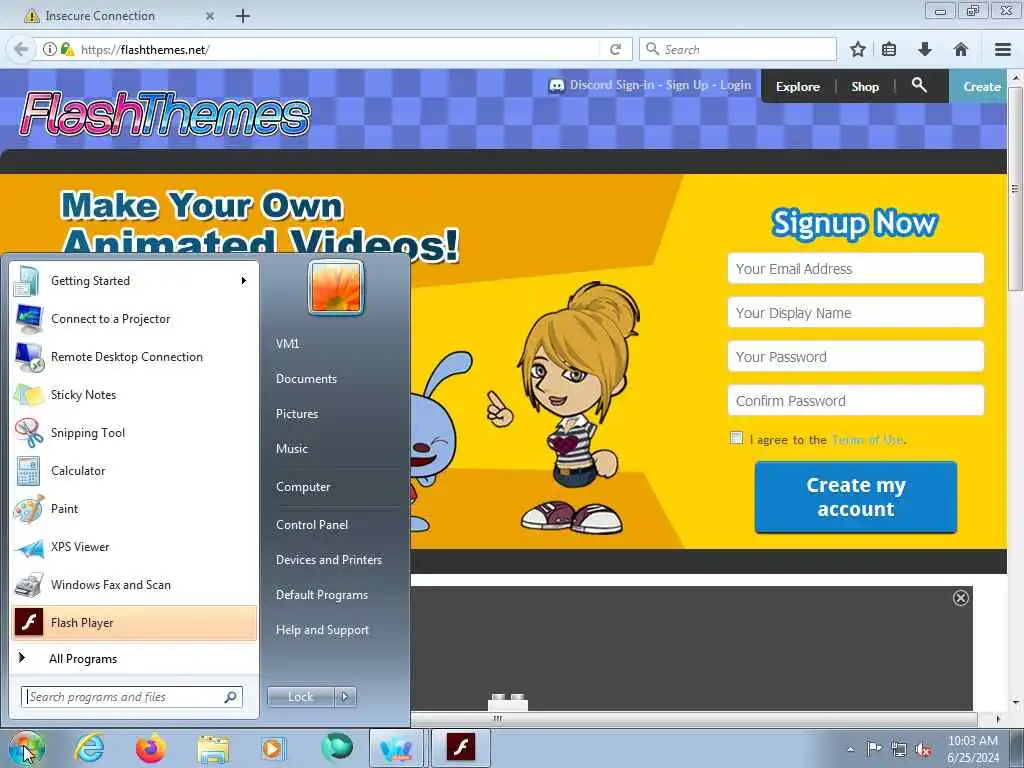Open Connect to a Projector
1024x768 pixels.
click(x=134, y=319)
